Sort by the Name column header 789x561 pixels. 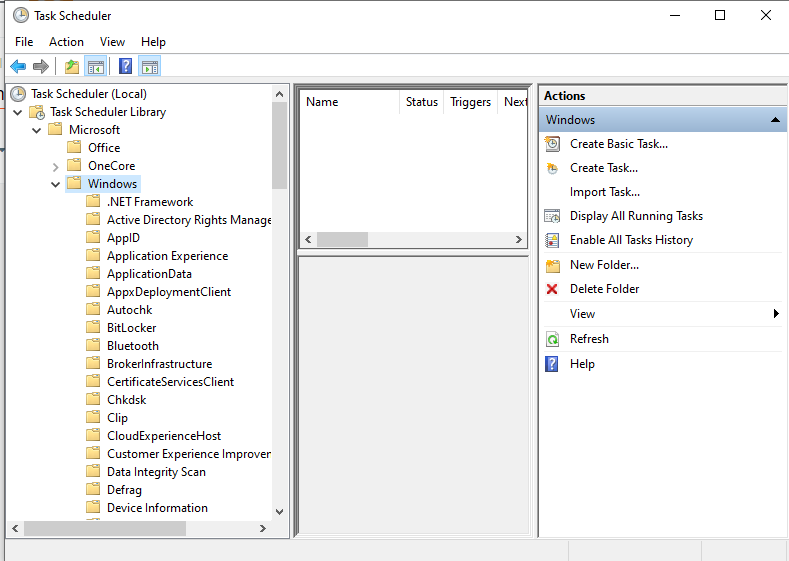[350, 102]
